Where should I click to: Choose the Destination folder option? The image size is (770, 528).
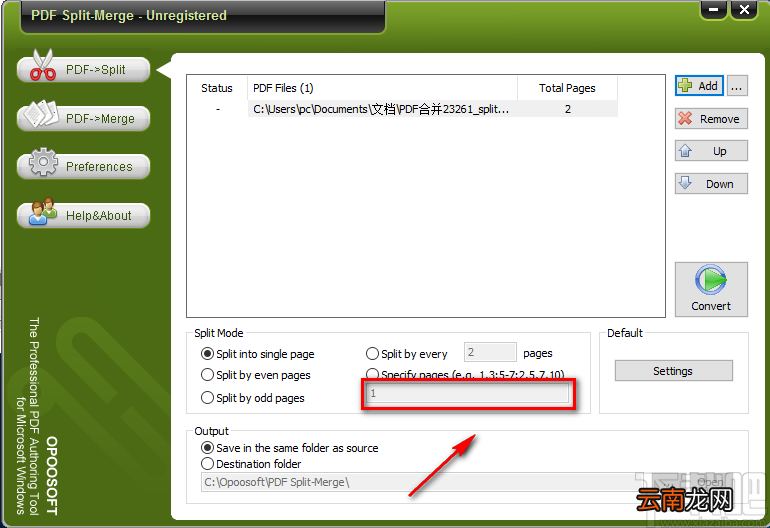click(251, 464)
